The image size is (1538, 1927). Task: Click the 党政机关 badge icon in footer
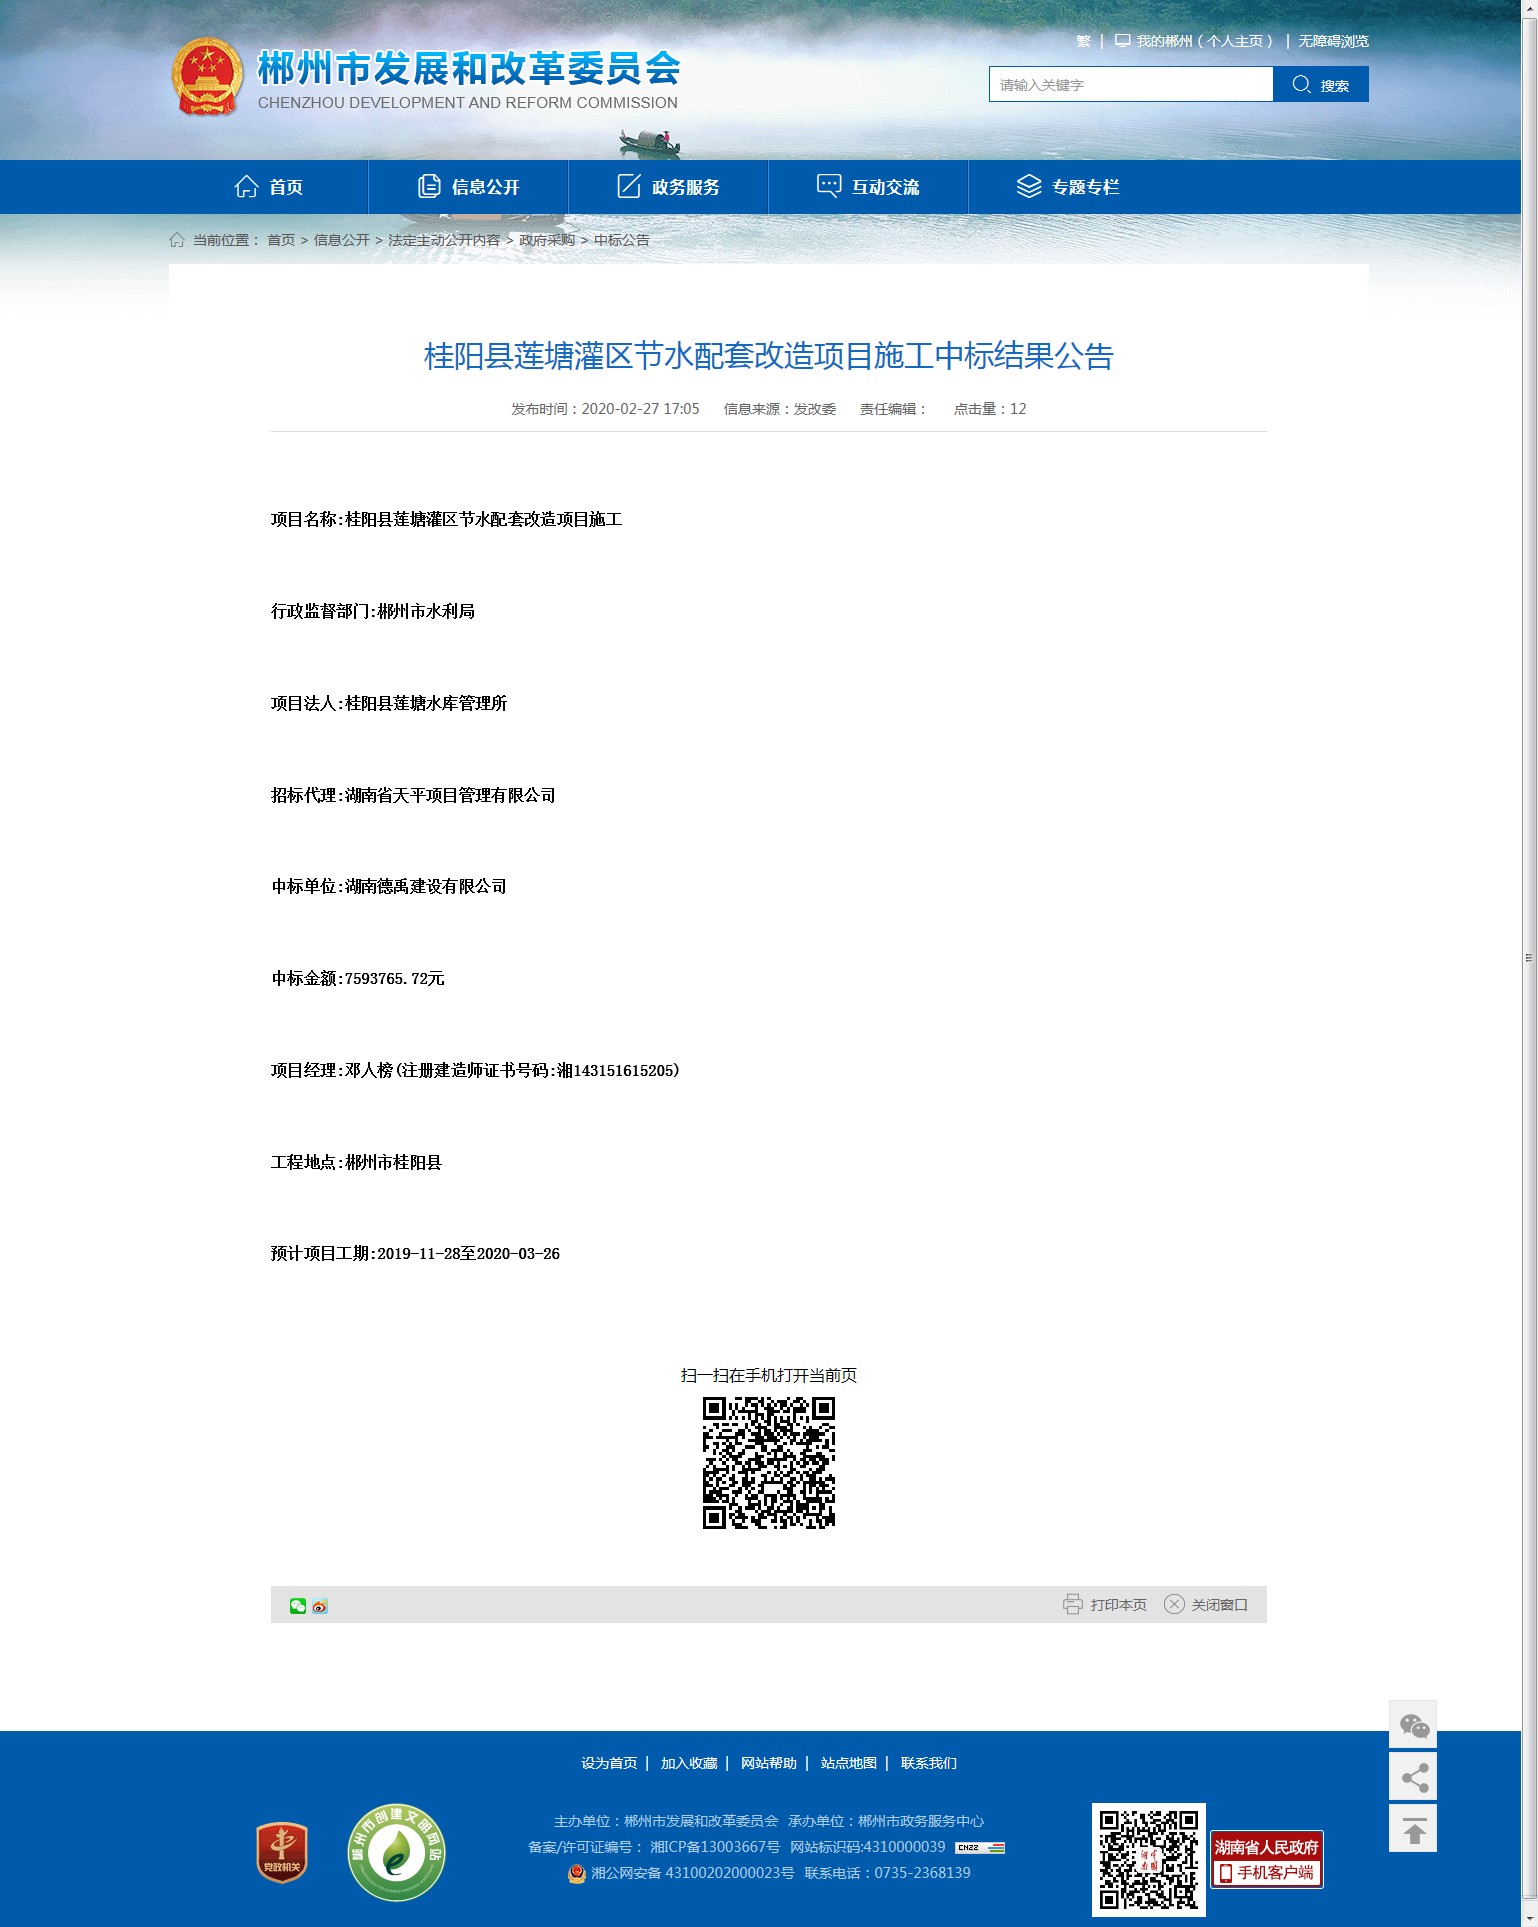coord(282,1853)
